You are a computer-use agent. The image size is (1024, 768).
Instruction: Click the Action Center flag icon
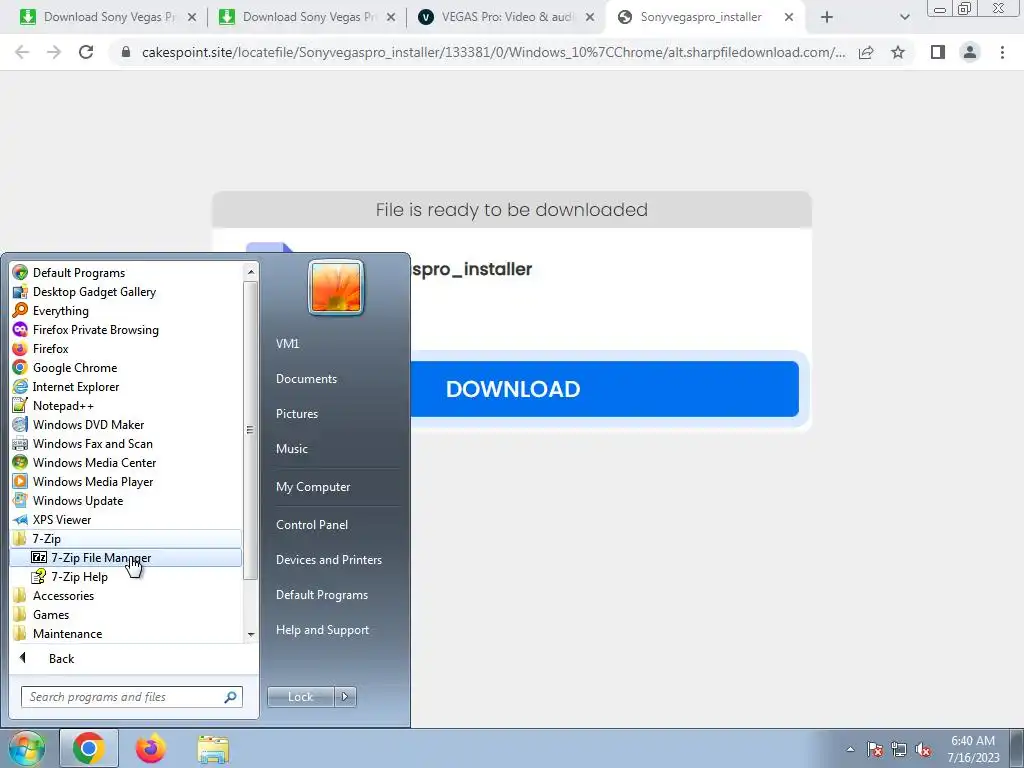pos(875,749)
